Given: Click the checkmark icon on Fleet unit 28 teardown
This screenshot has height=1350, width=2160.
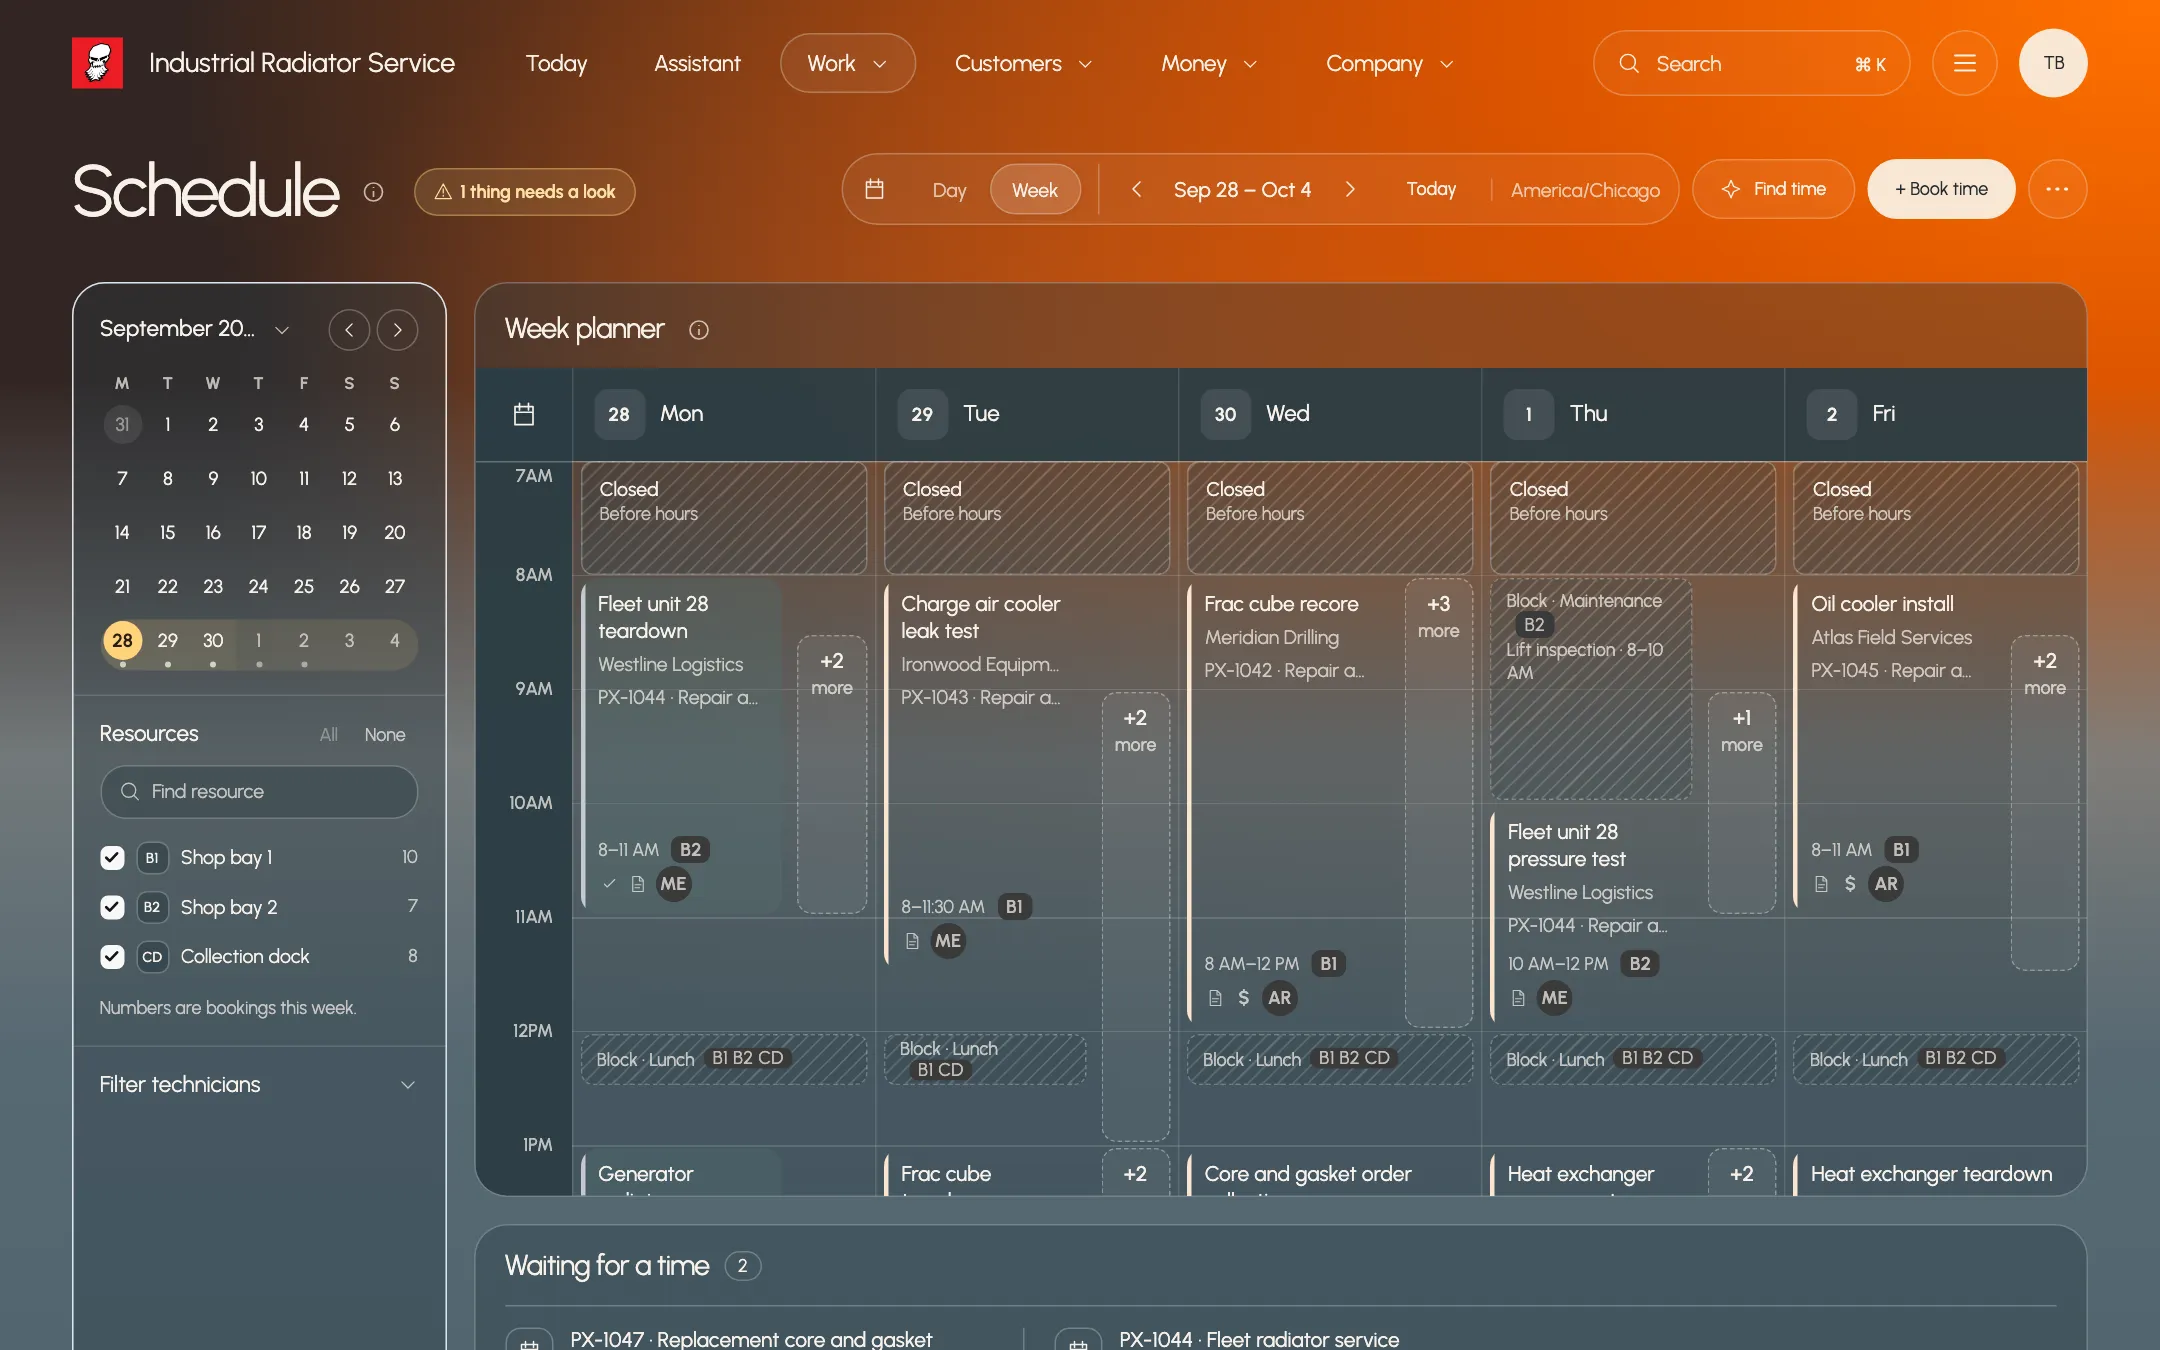Looking at the screenshot, I should pyautogui.click(x=609, y=884).
